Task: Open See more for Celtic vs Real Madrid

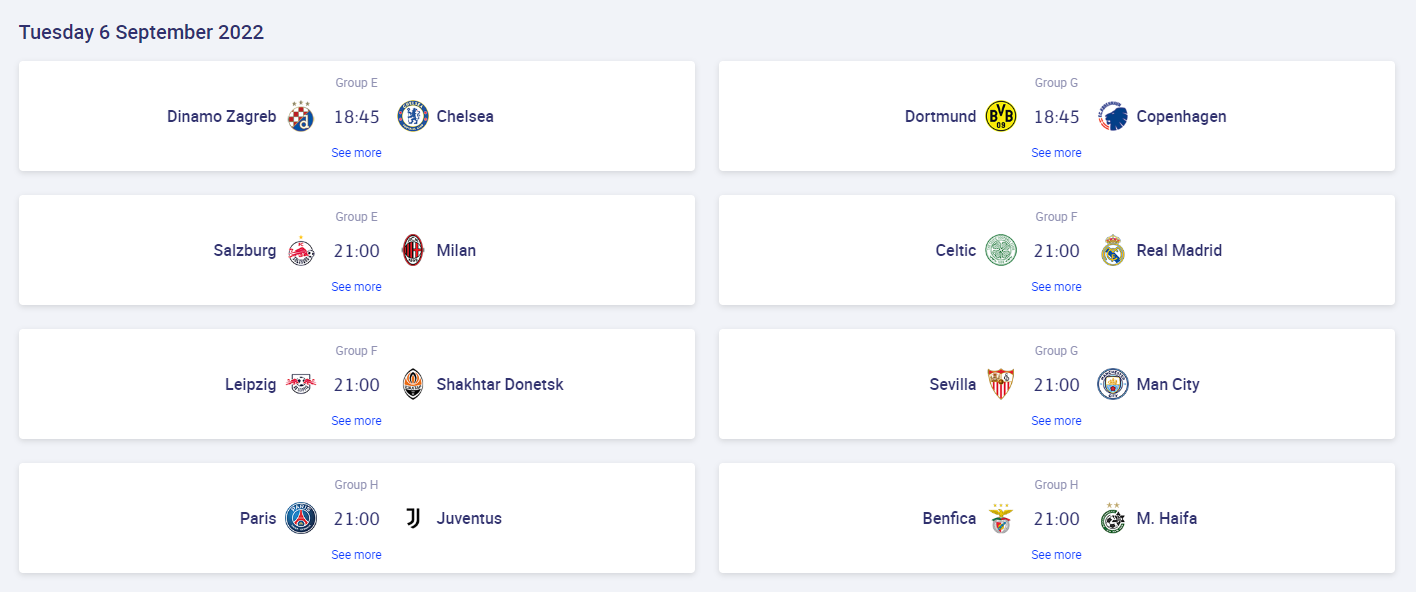Action: coord(1057,287)
